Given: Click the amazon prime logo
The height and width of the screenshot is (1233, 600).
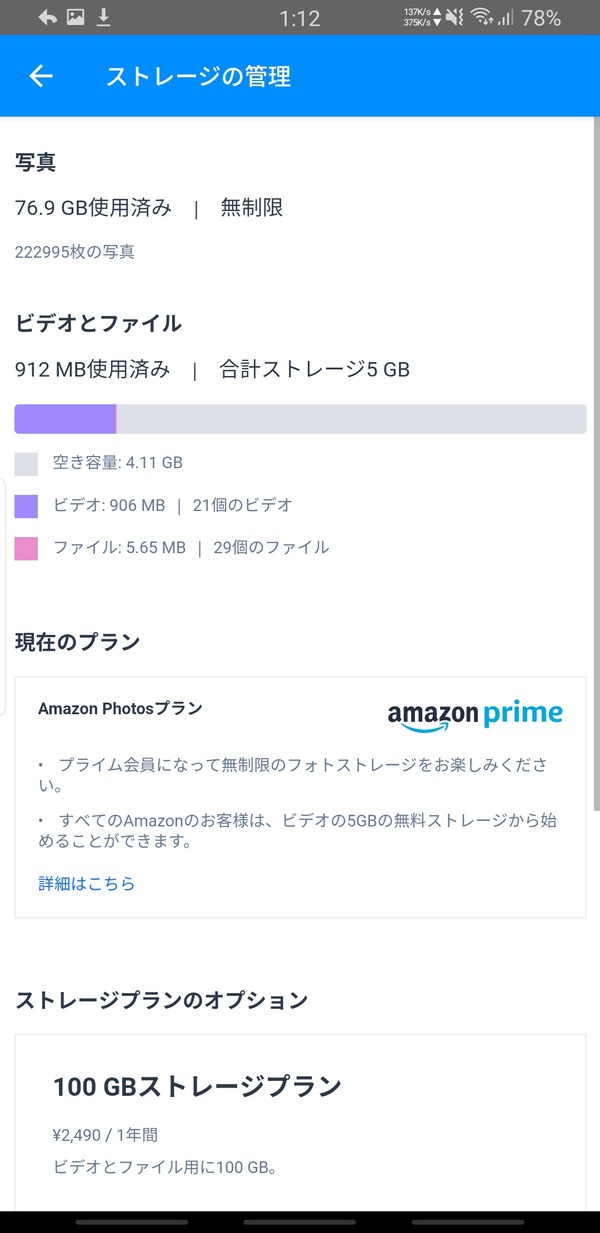Looking at the screenshot, I should click(x=475, y=717).
